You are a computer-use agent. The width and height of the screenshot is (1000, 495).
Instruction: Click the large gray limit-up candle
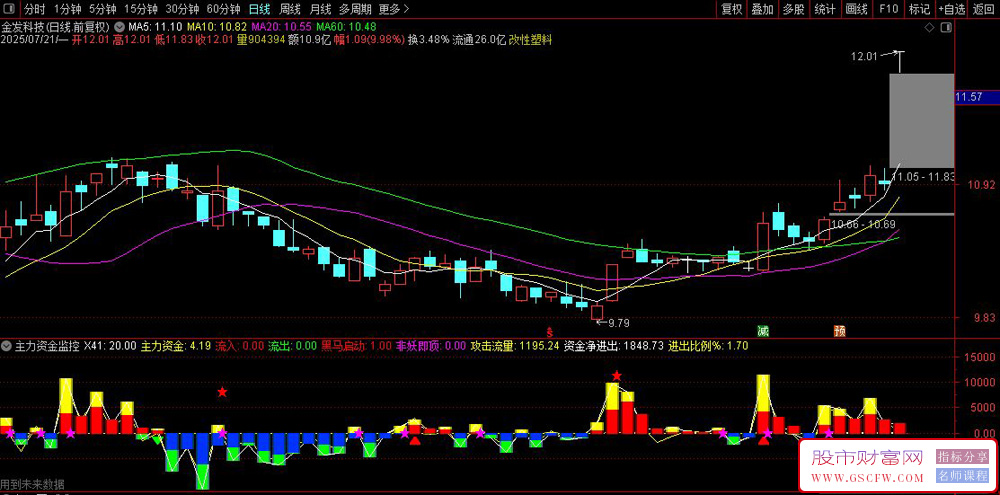(x=921, y=121)
